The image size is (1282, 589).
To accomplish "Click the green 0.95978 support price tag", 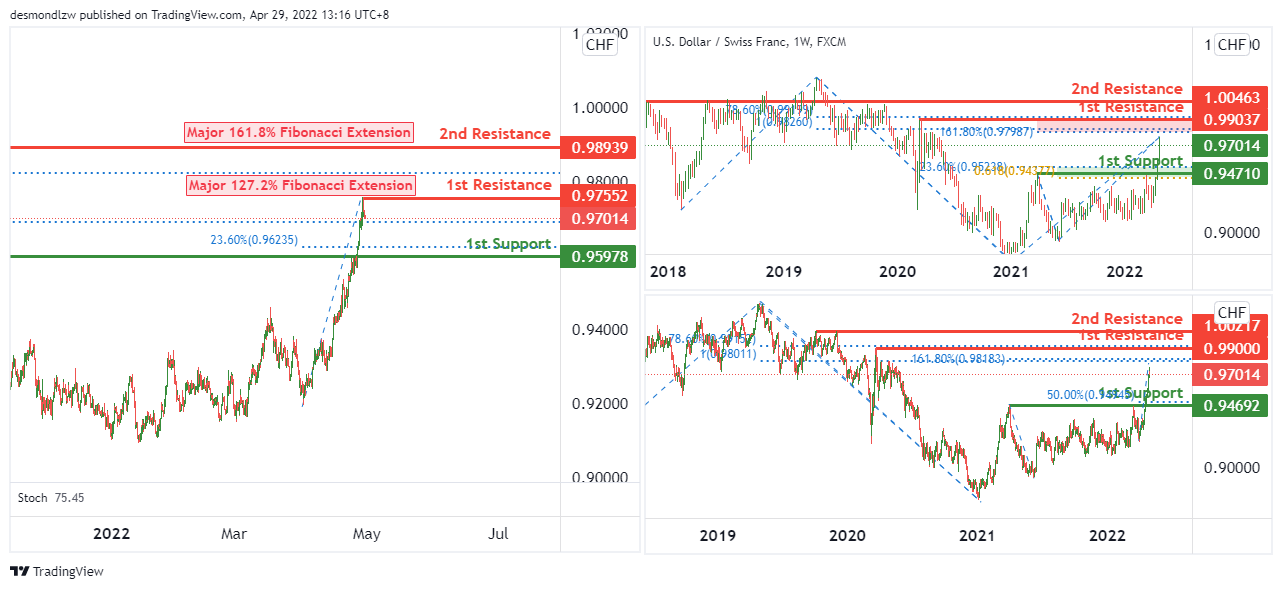I will click(x=600, y=256).
